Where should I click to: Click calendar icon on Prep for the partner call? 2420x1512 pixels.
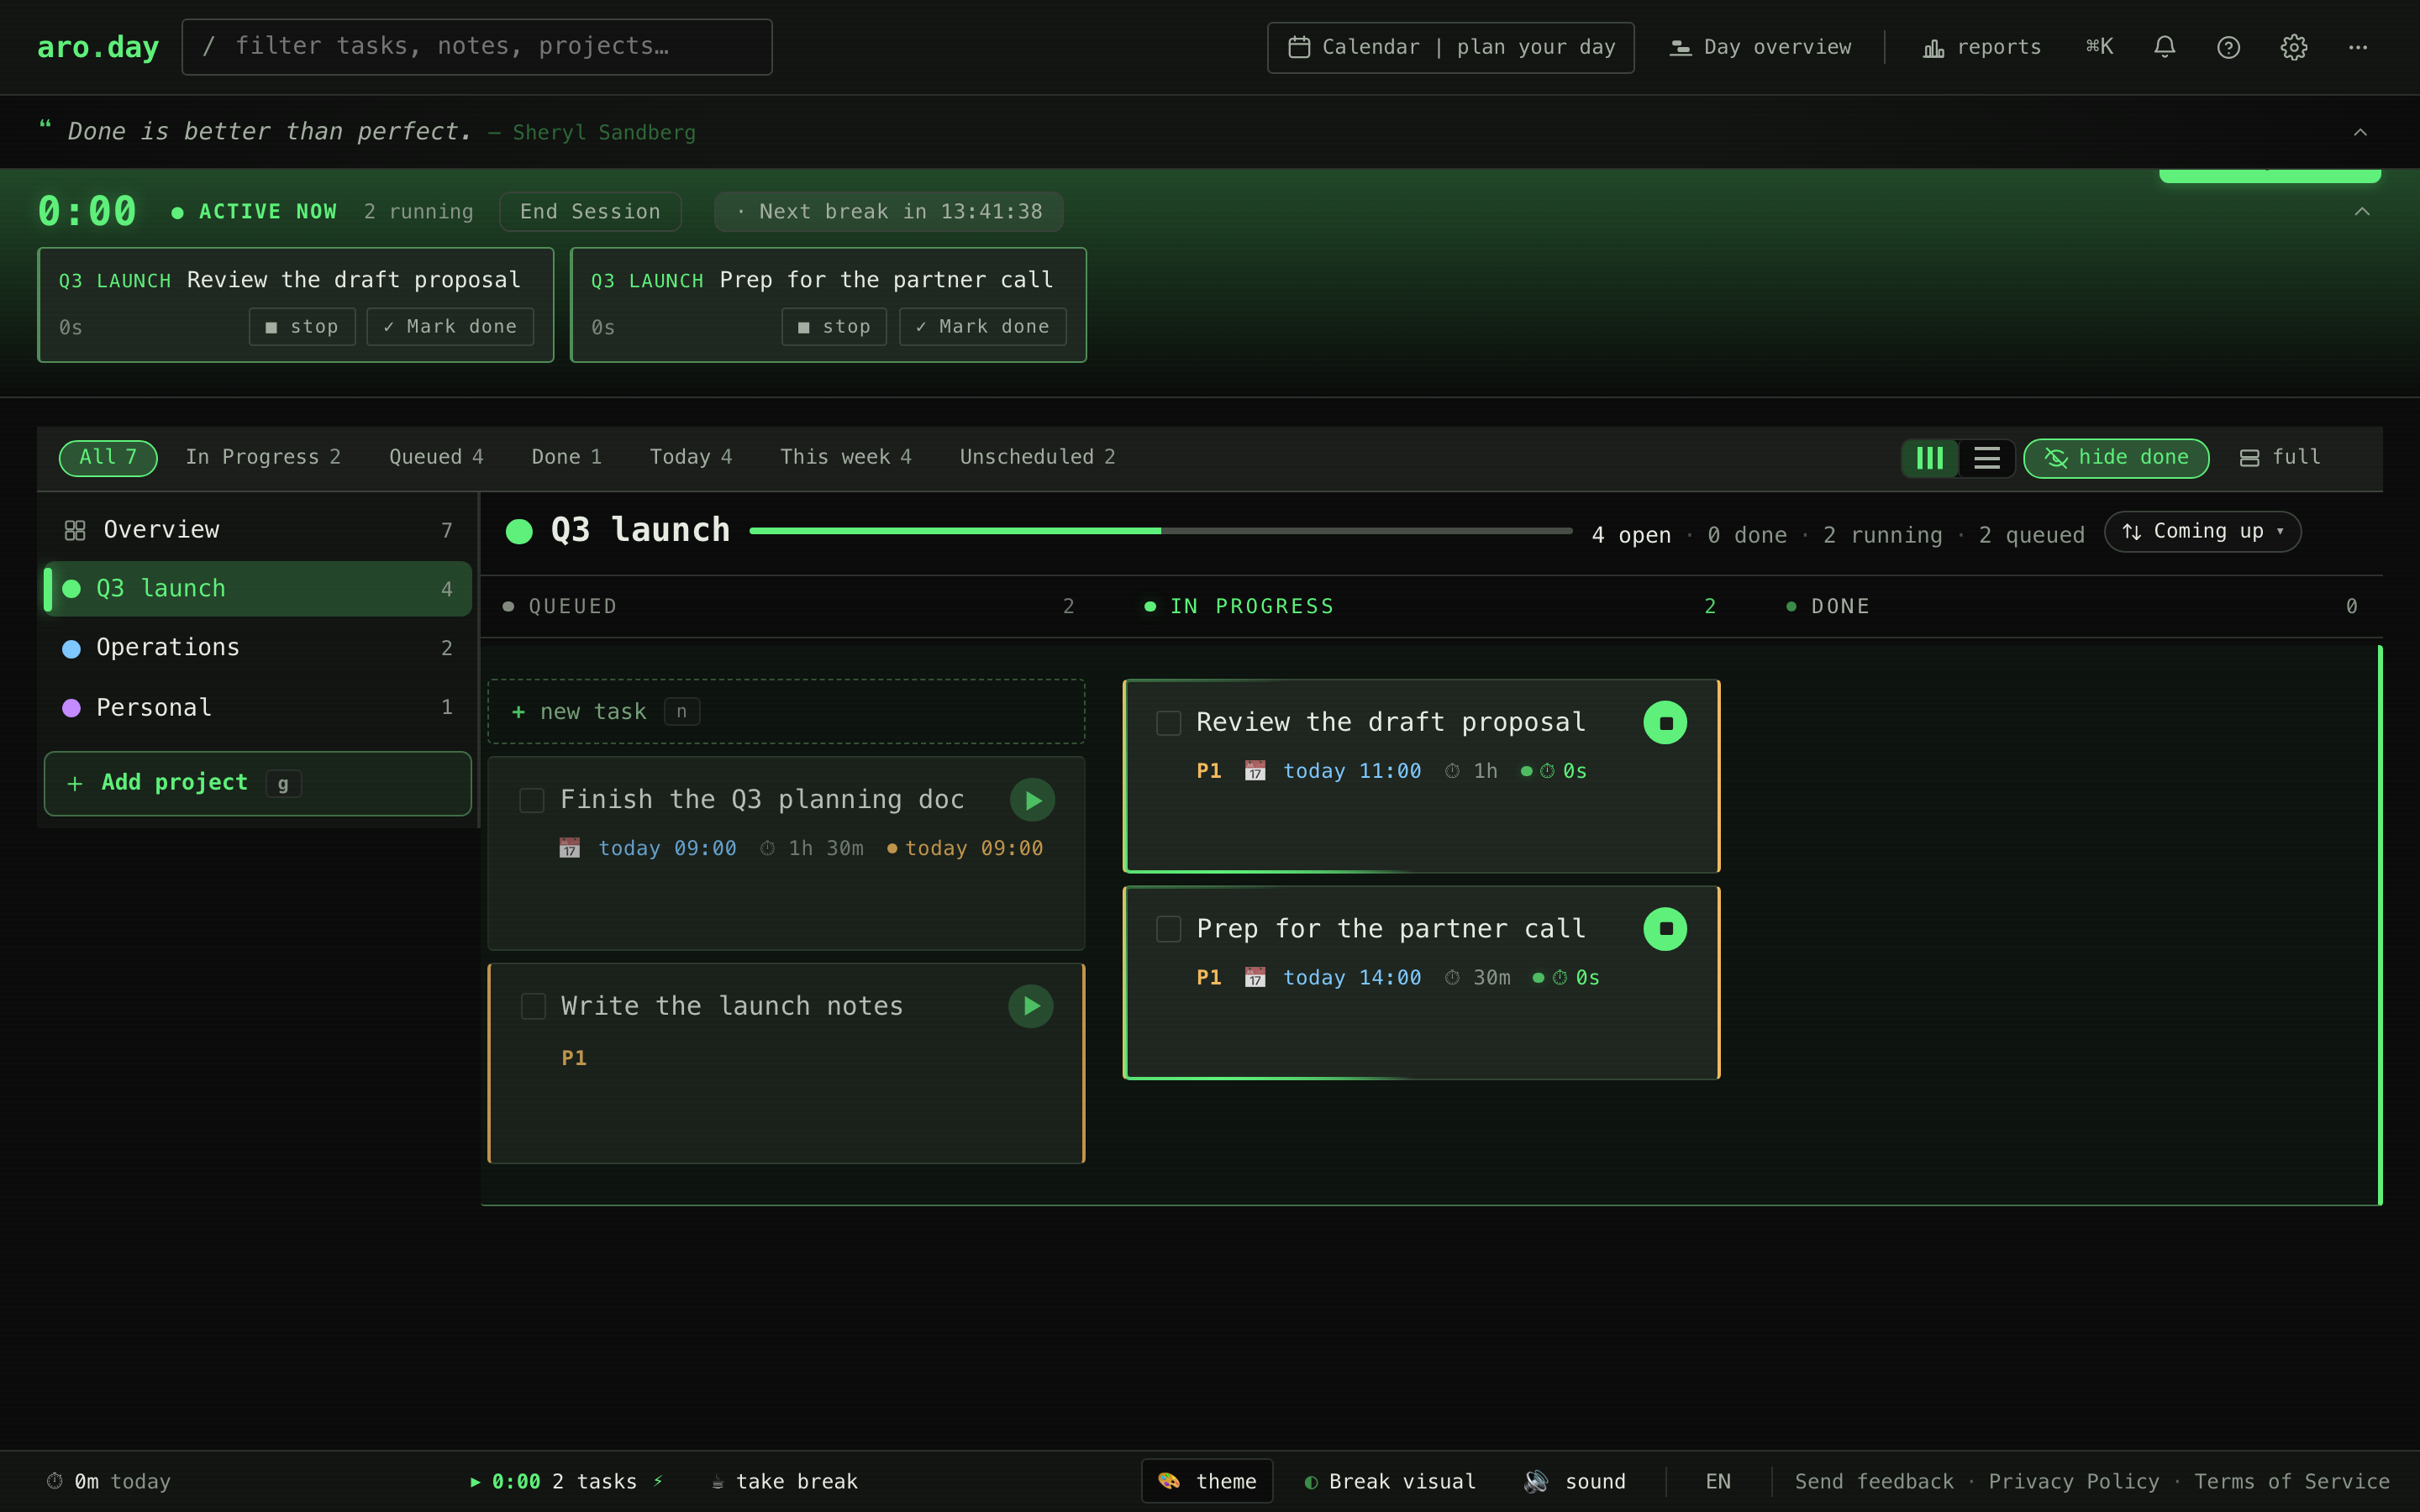pos(1255,977)
